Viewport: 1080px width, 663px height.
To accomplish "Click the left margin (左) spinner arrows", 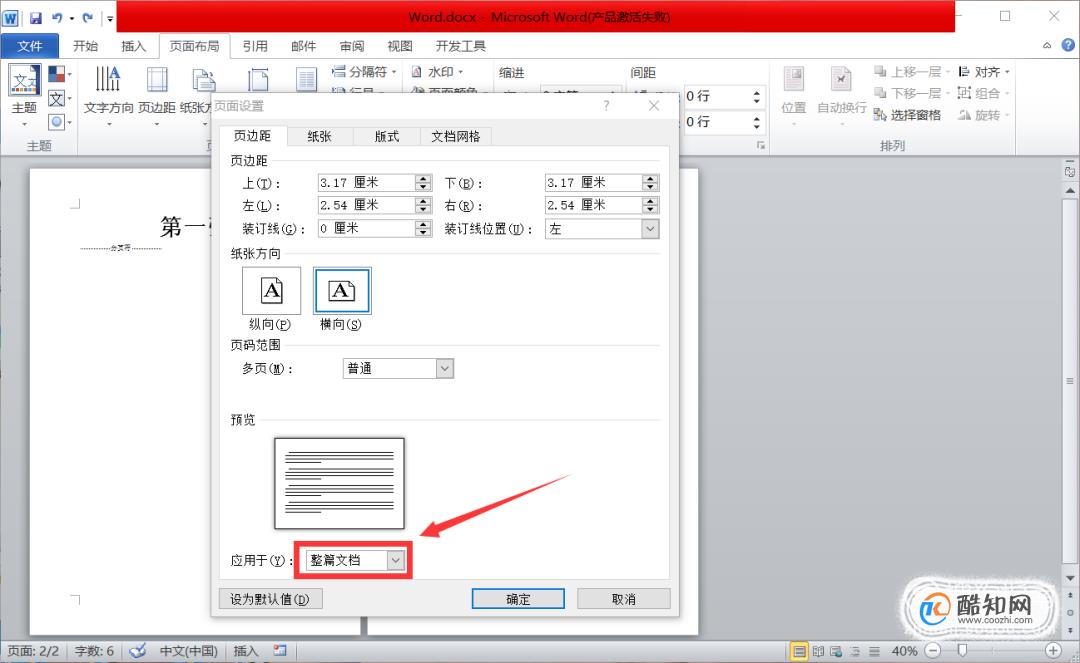I will tap(424, 205).
